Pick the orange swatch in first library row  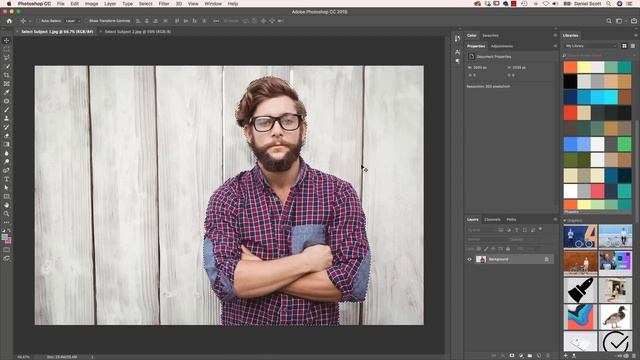coord(570,67)
